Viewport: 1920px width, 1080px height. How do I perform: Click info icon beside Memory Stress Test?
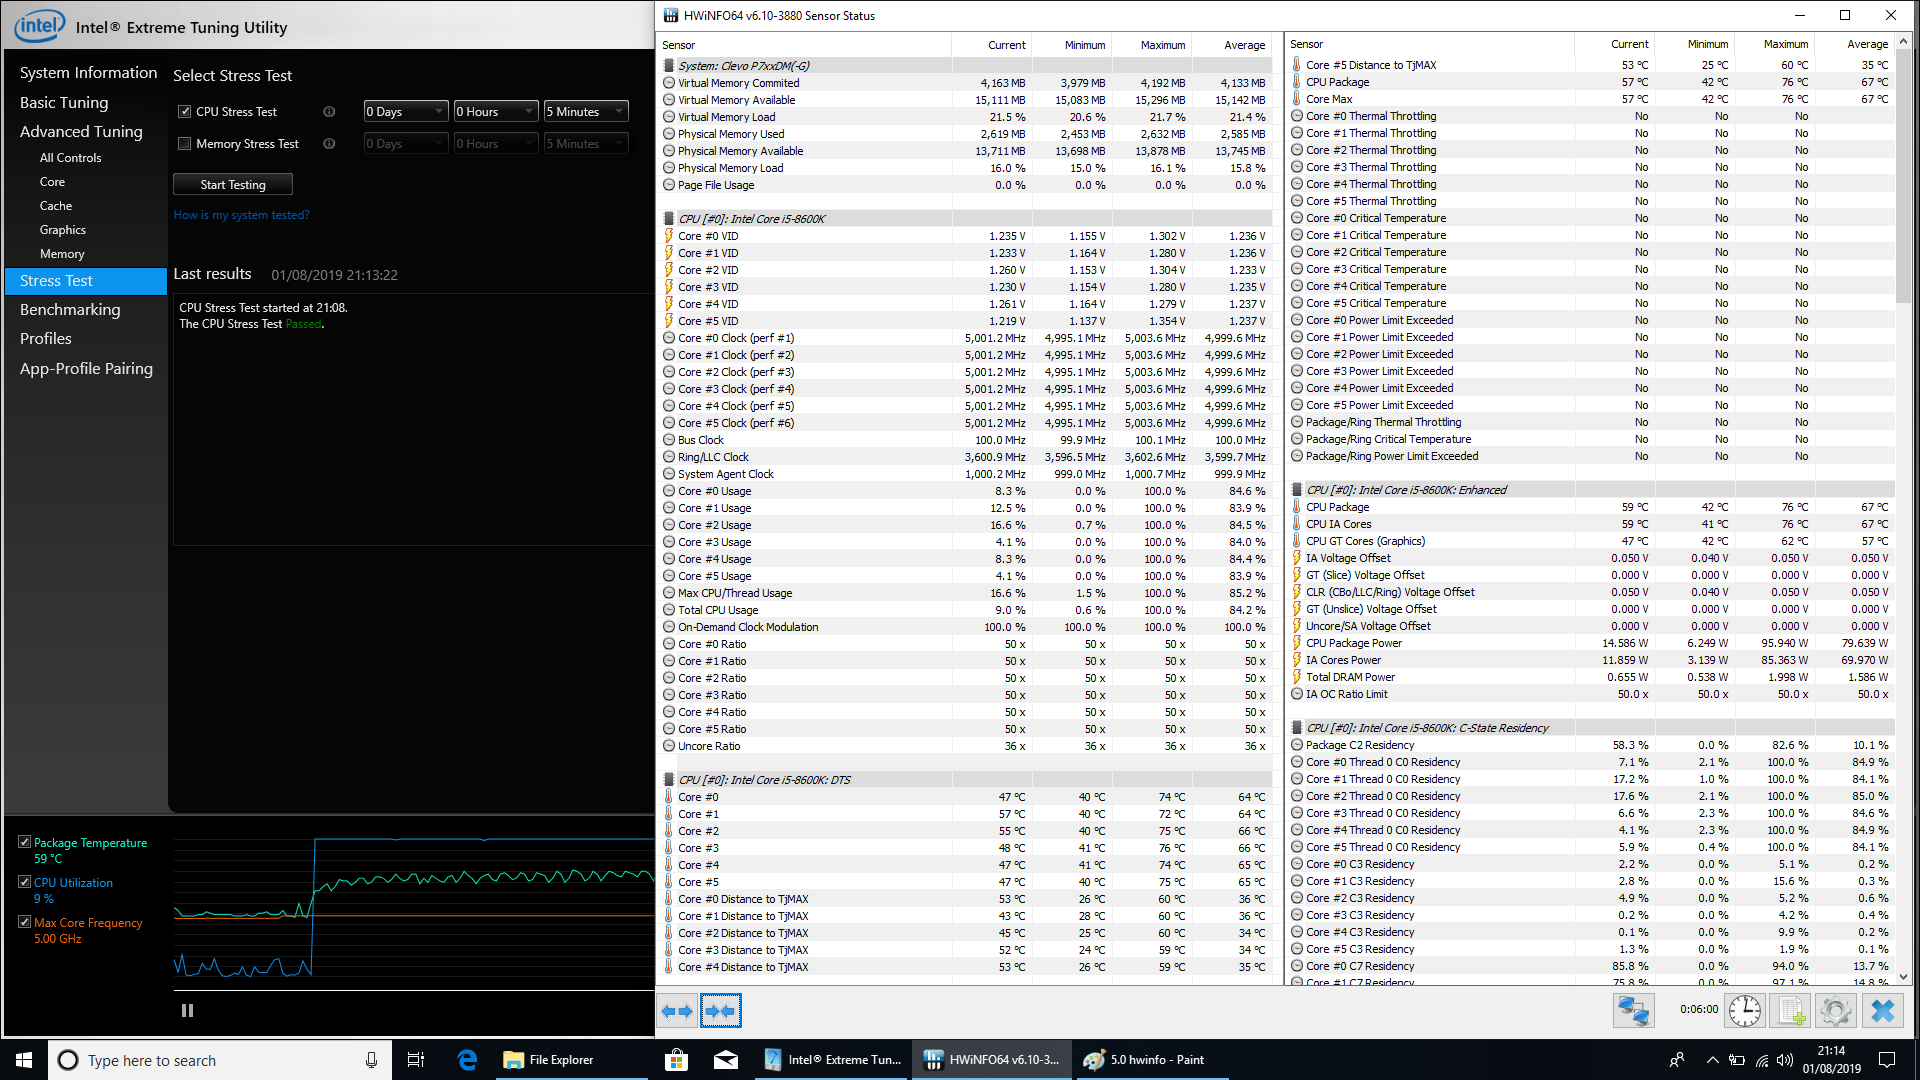coord(329,144)
